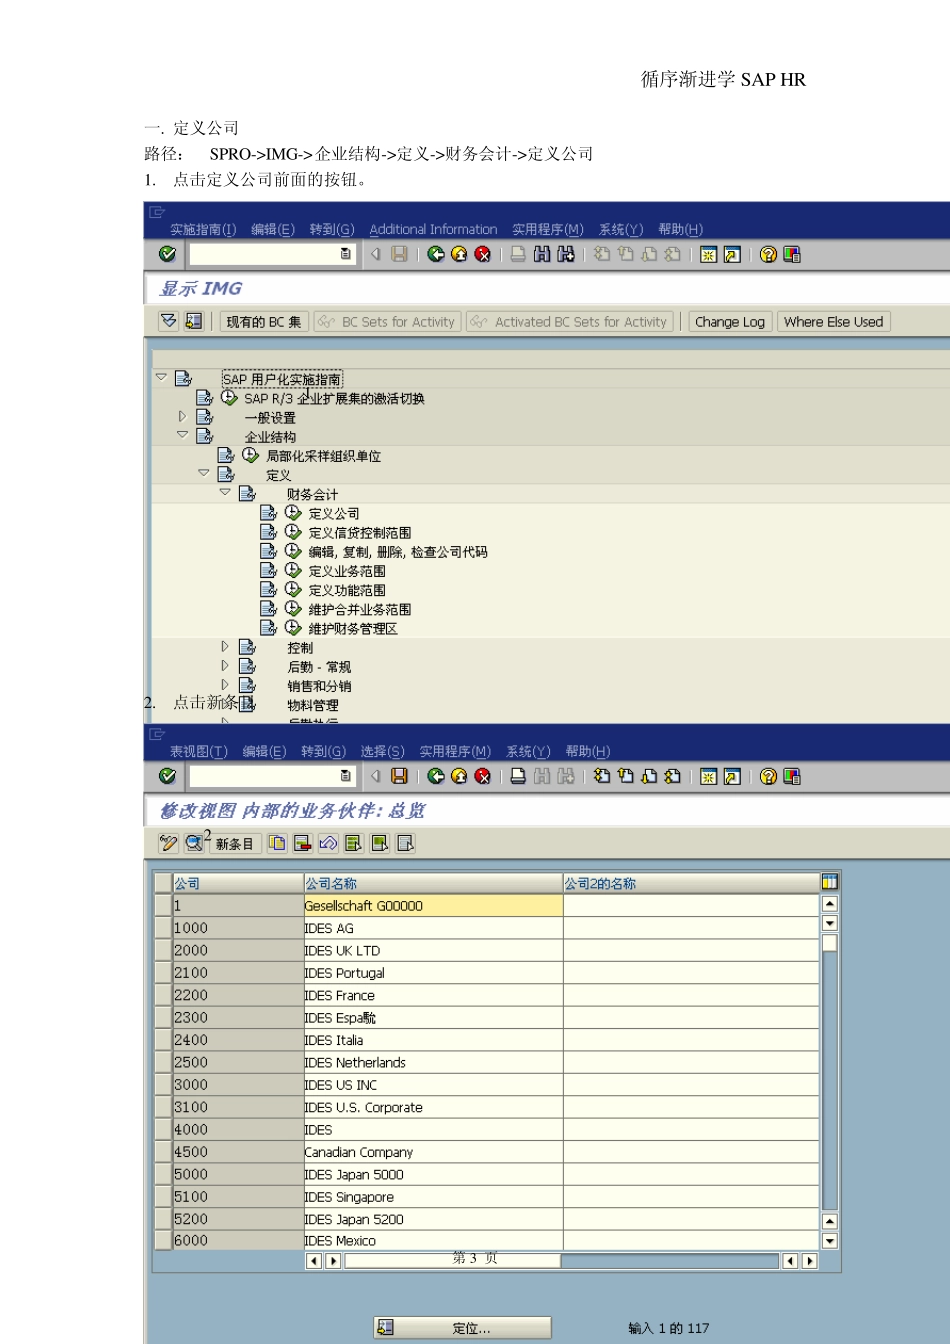The image size is (950, 1344).
Task: Collapse 企业结构 tree node
Action: tap(182, 435)
